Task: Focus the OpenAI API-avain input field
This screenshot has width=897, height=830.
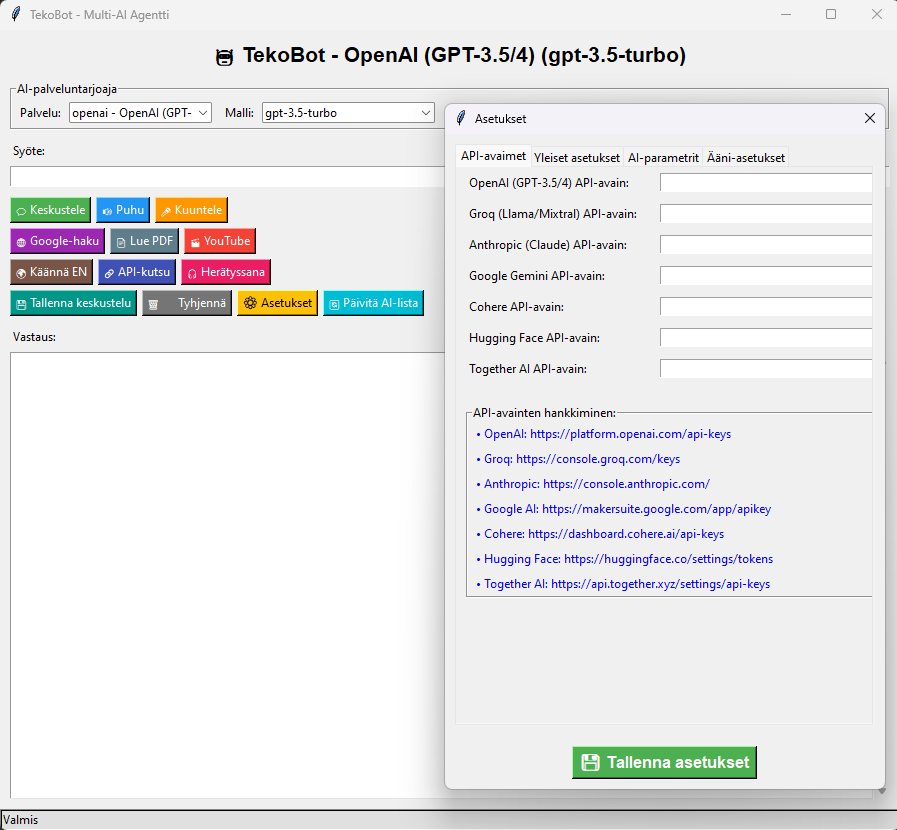Action: point(765,182)
